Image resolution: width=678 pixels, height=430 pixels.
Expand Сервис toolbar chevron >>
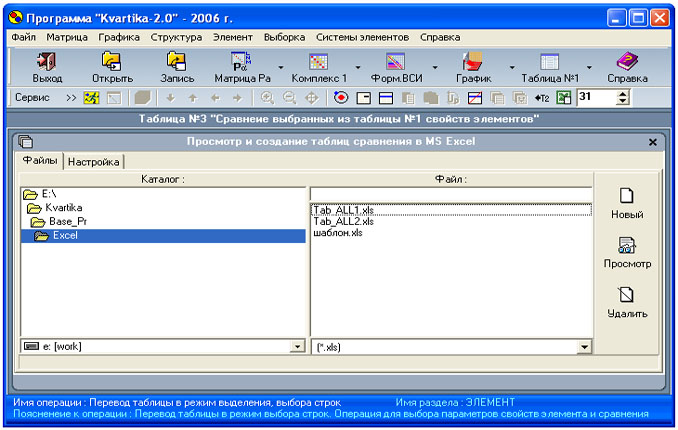pos(71,98)
